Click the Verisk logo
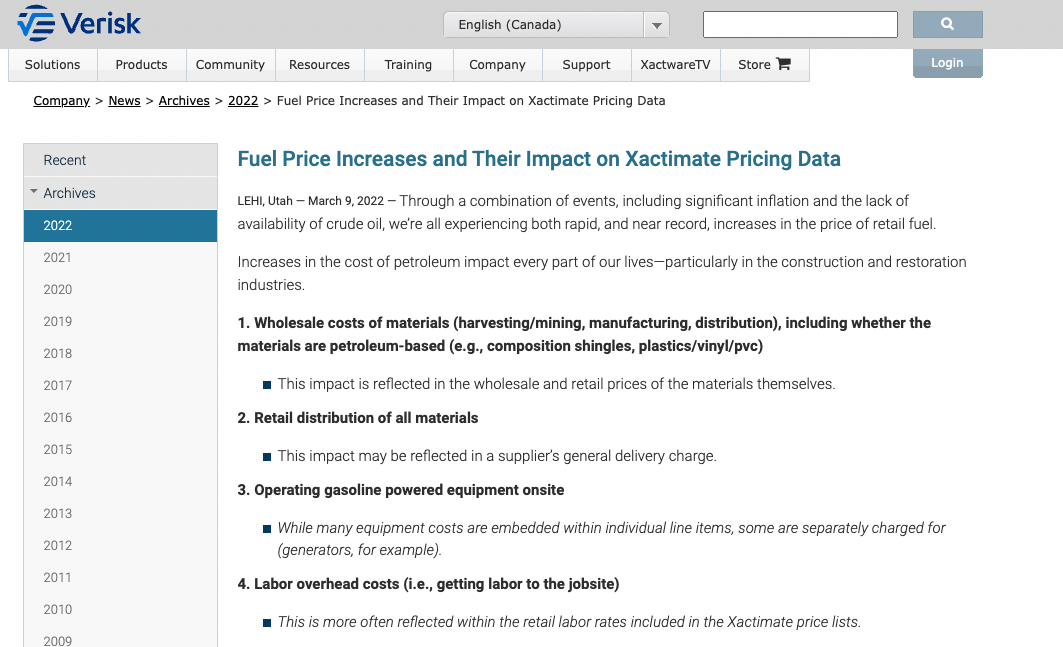This screenshot has height=647, width=1063. pyautogui.click(x=79, y=22)
